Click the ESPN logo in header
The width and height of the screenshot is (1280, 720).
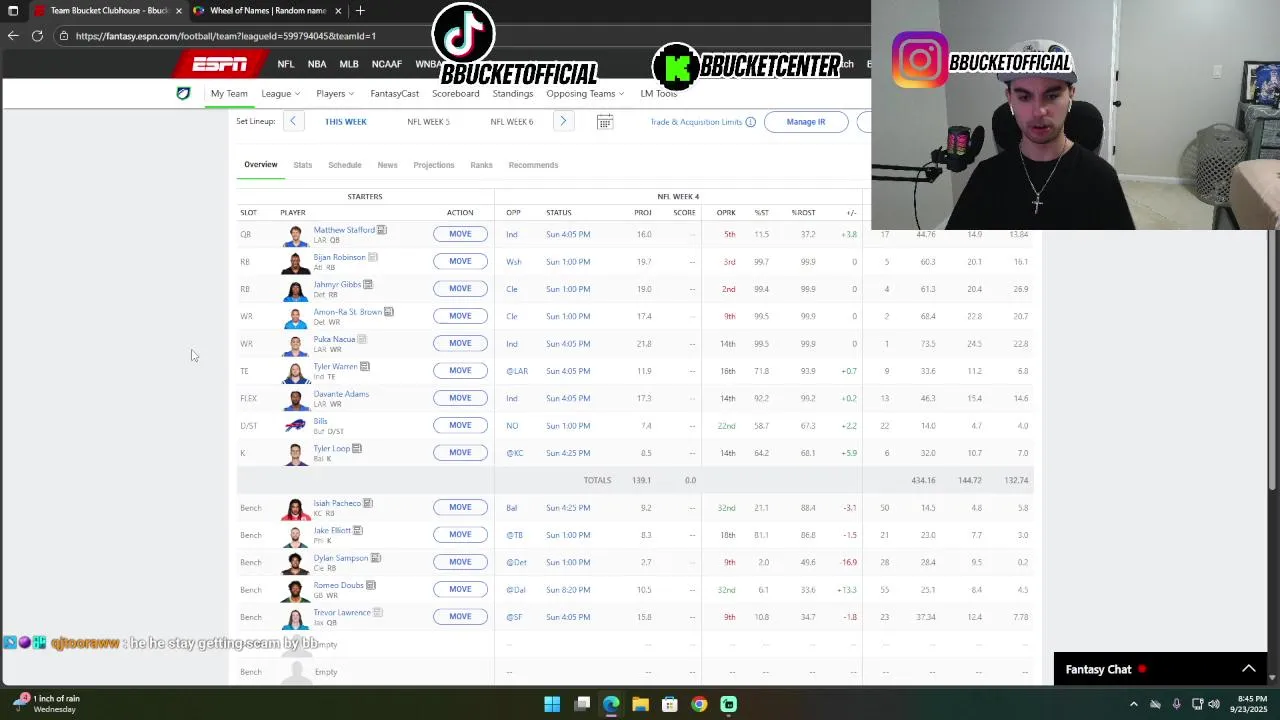(220, 64)
